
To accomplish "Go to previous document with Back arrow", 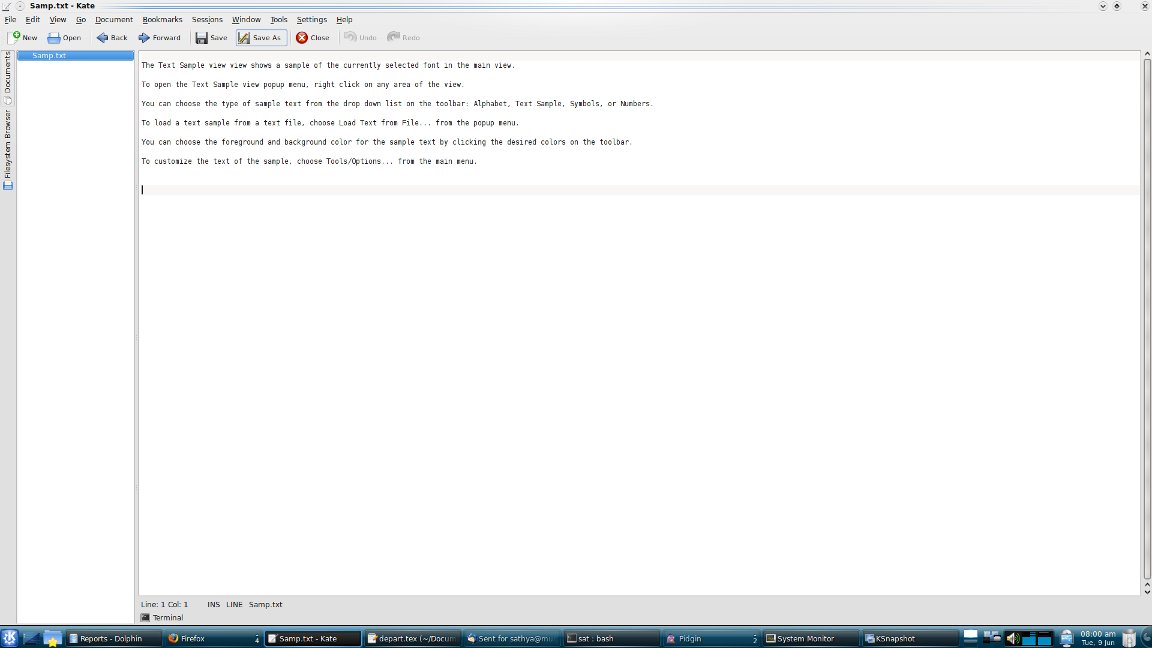I will coord(102,37).
